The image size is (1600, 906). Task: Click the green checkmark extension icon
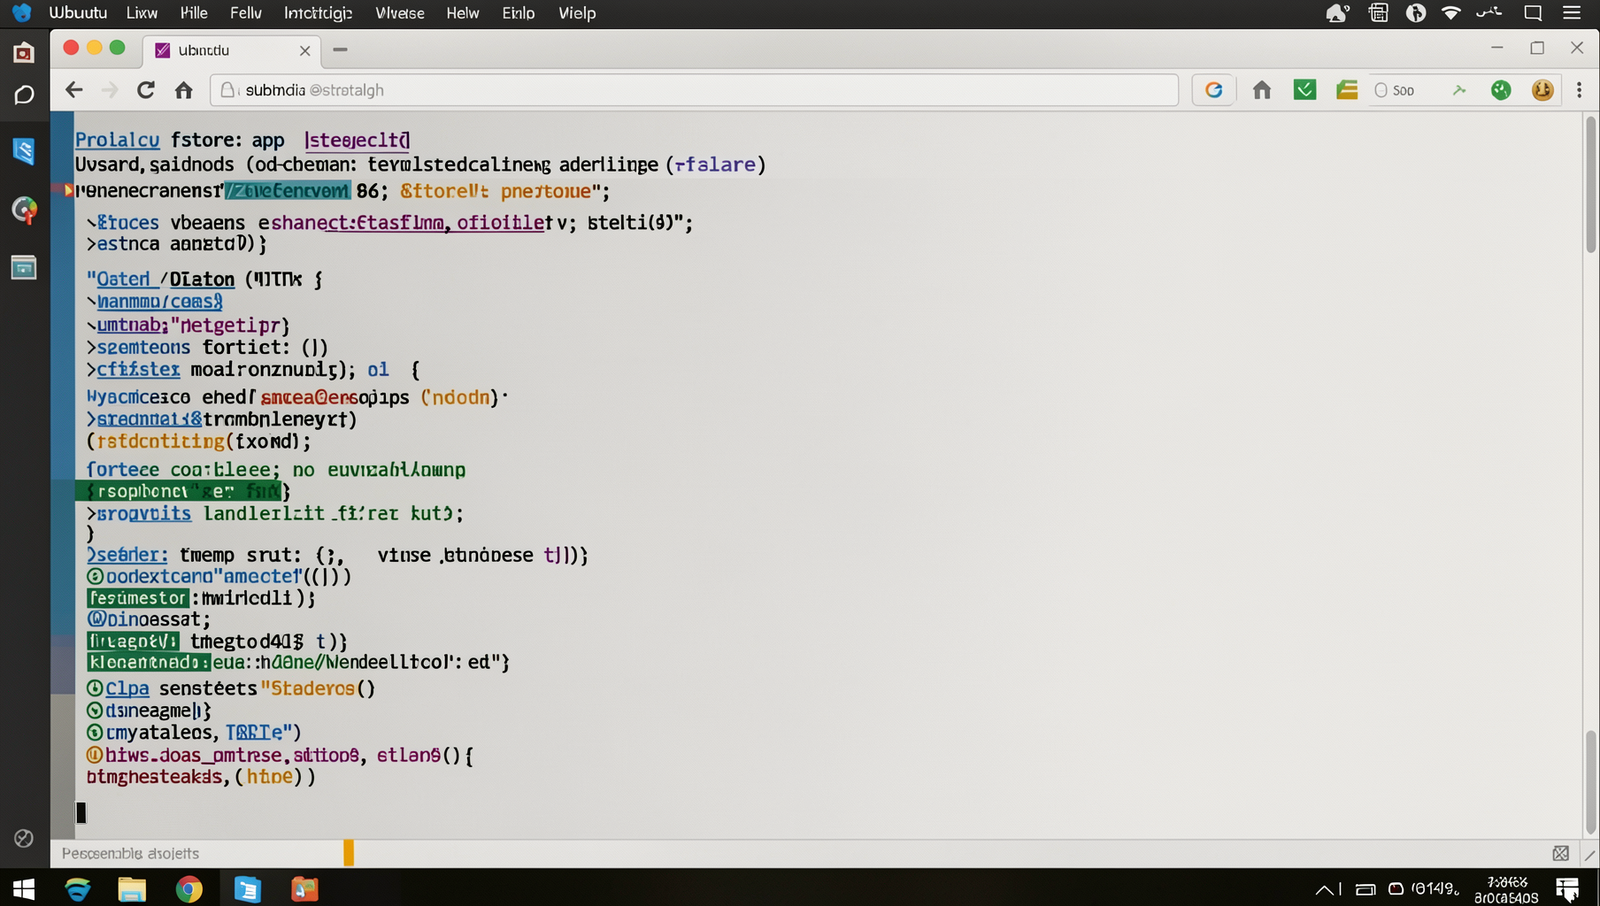(x=1305, y=90)
